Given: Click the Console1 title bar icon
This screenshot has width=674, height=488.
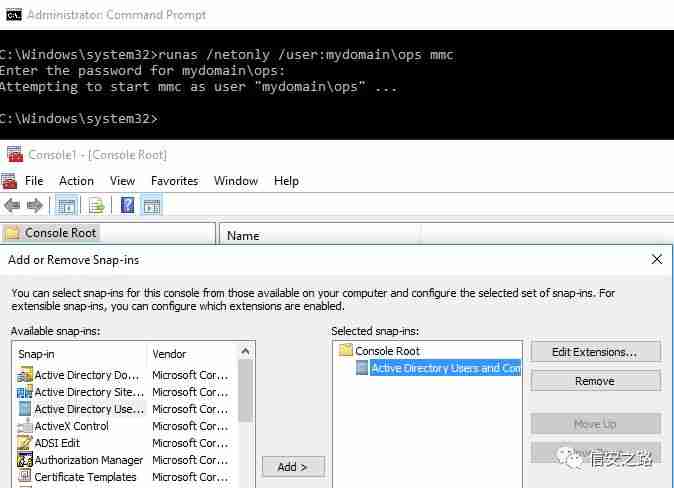Looking at the screenshot, I should pyautogui.click(x=15, y=154).
